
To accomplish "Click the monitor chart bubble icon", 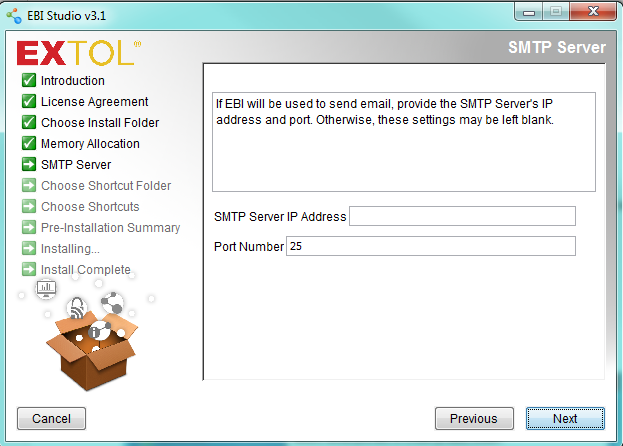I will pos(46,289).
